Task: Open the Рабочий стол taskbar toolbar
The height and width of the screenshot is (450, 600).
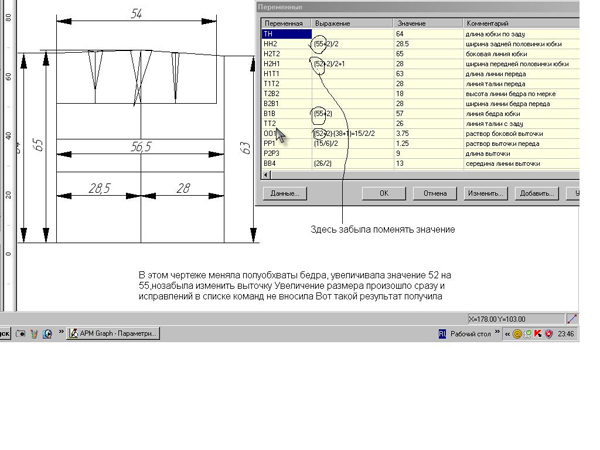Action: tap(470, 334)
